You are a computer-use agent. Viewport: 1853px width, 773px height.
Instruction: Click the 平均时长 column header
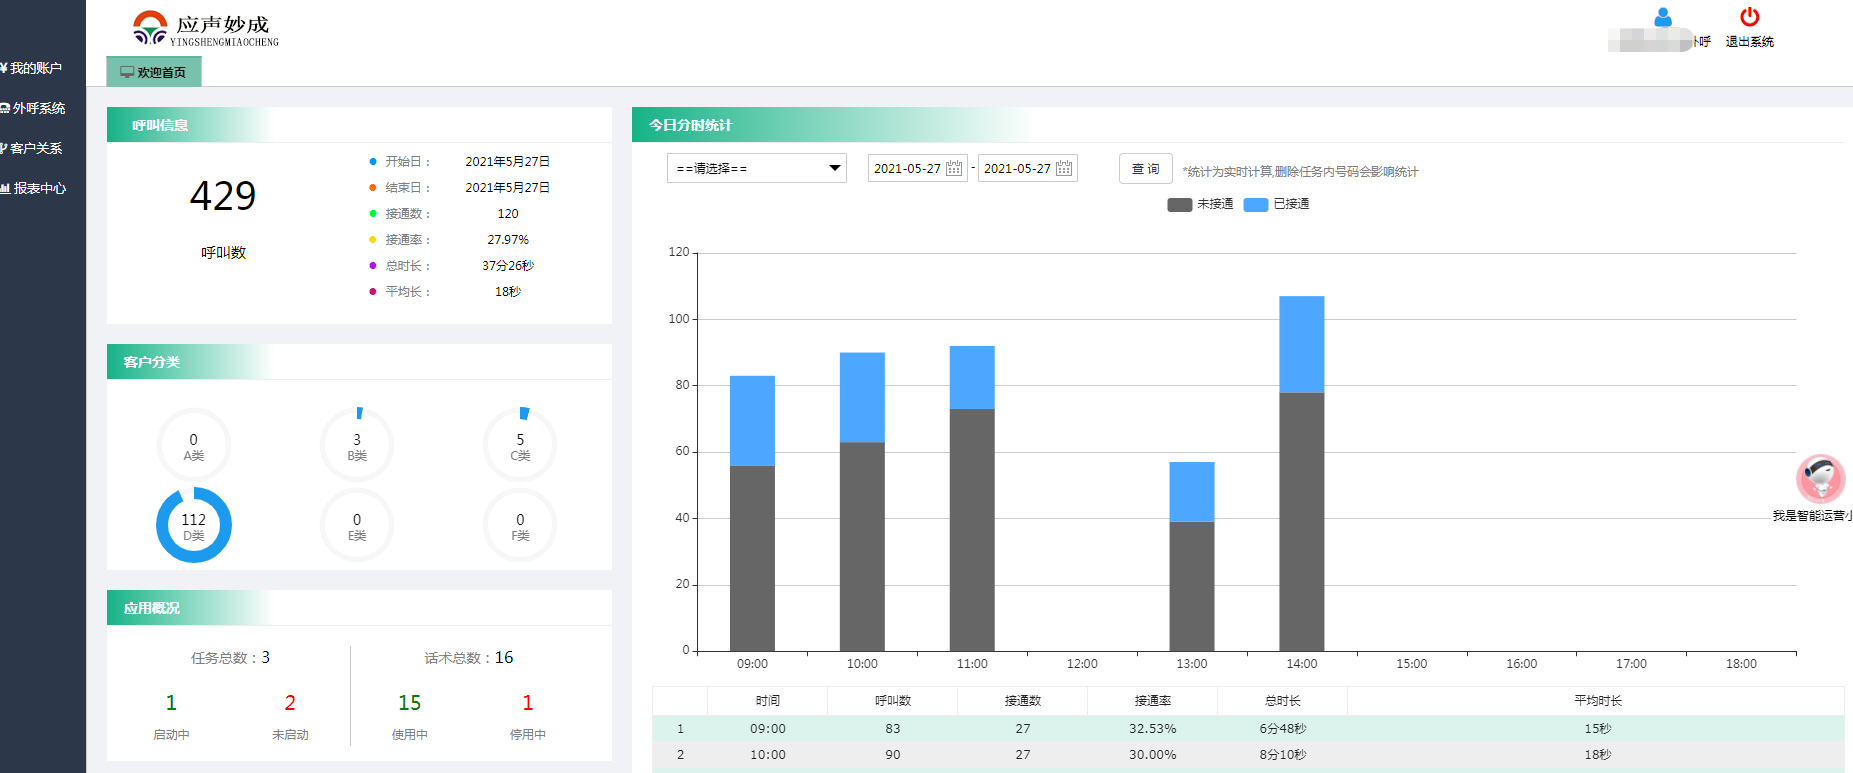1598,701
